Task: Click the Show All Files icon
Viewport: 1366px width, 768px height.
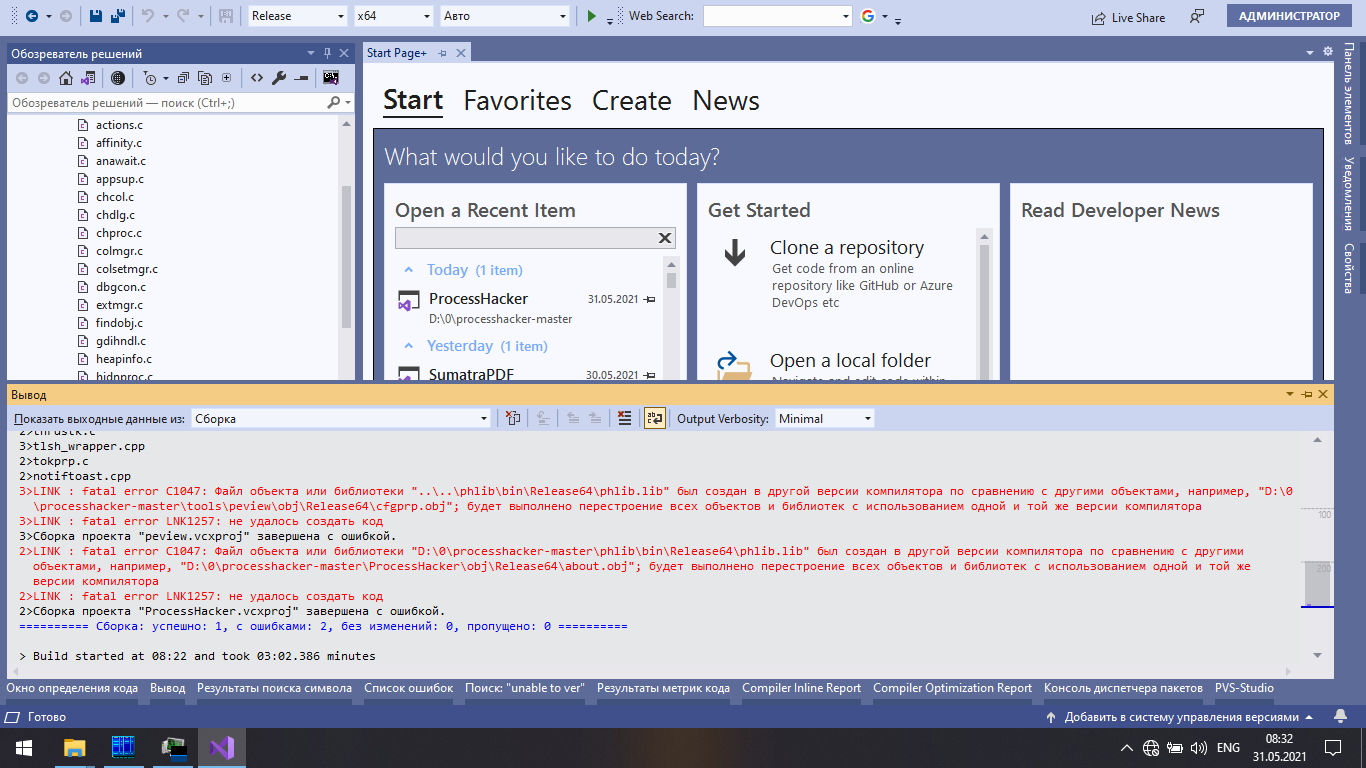Action: point(204,77)
